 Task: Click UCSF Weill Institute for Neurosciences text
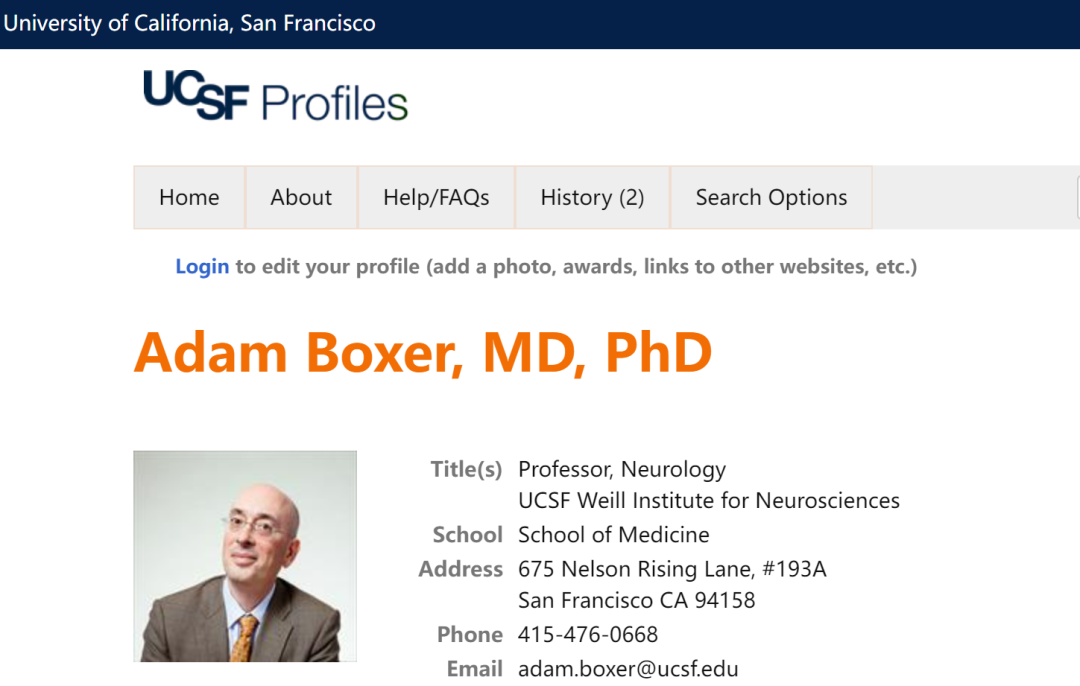709,501
